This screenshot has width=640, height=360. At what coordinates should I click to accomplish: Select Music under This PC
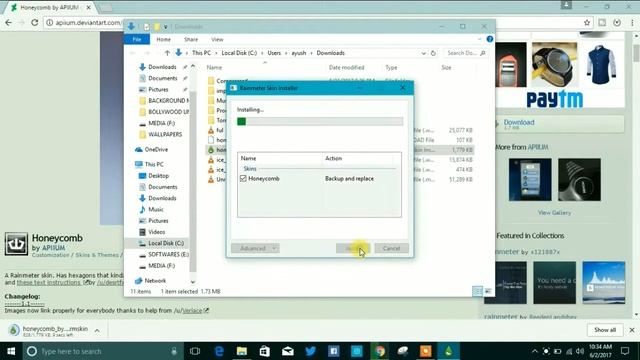tap(156, 209)
